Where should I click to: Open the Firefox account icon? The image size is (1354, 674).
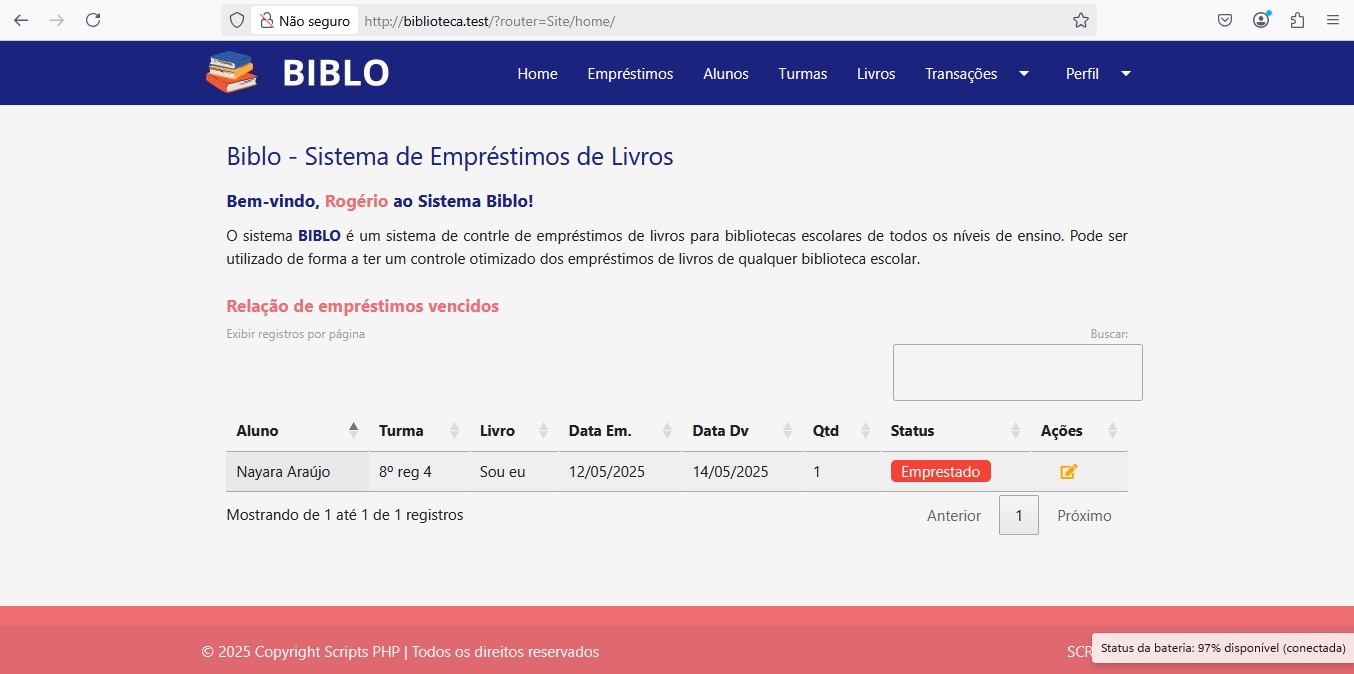pos(1261,20)
